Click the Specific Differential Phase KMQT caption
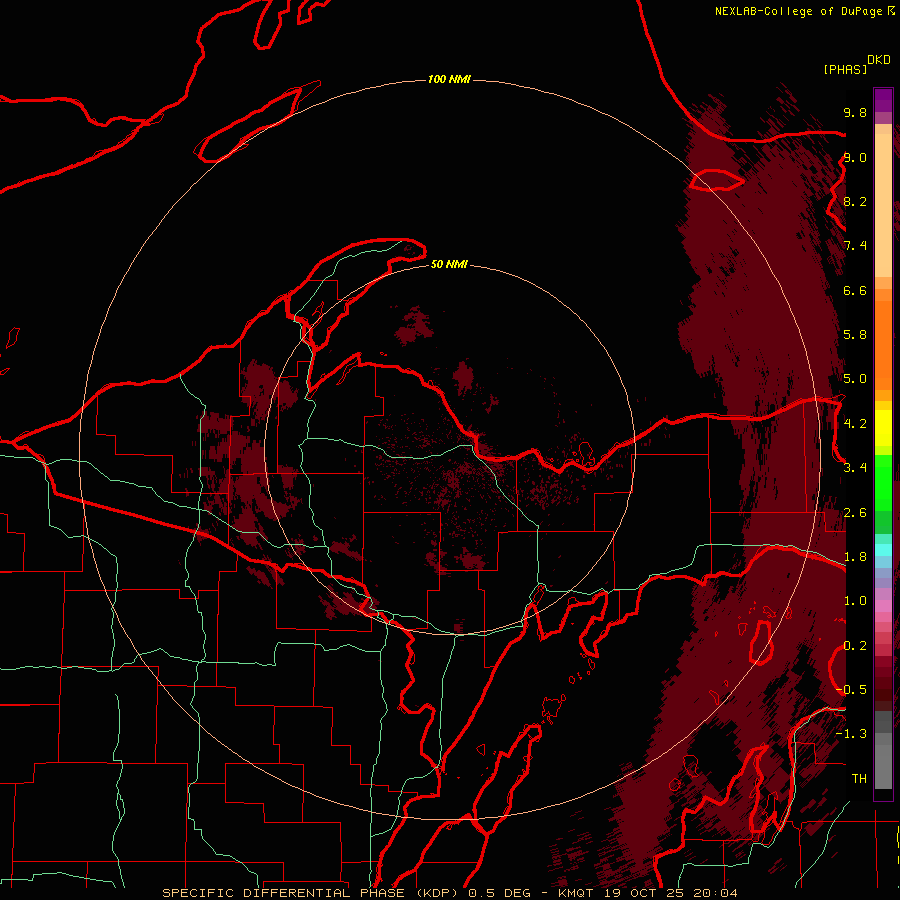Viewport: 900px width, 900px height. click(449, 893)
